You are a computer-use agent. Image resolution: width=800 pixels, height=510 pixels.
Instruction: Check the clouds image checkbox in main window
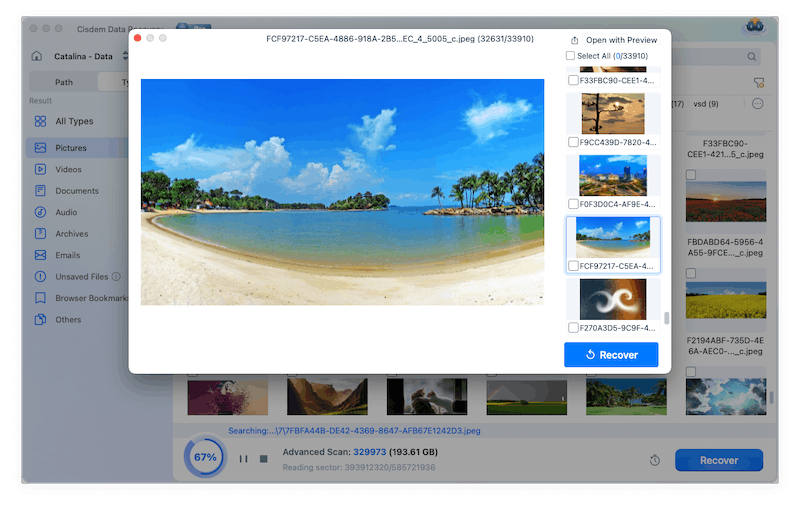[x=691, y=372]
